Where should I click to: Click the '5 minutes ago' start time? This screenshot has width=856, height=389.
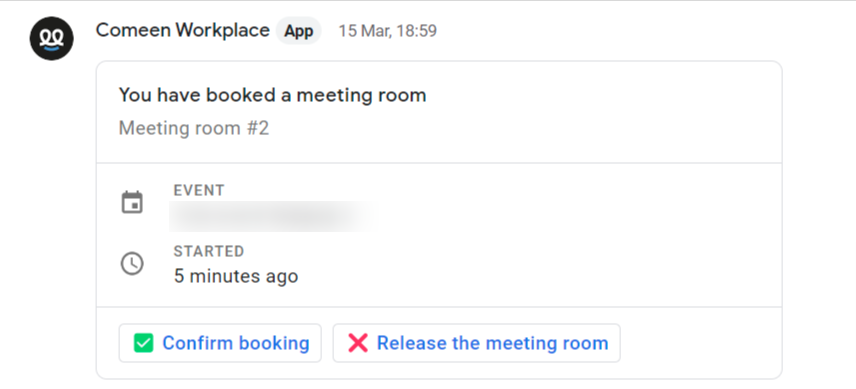(x=236, y=276)
